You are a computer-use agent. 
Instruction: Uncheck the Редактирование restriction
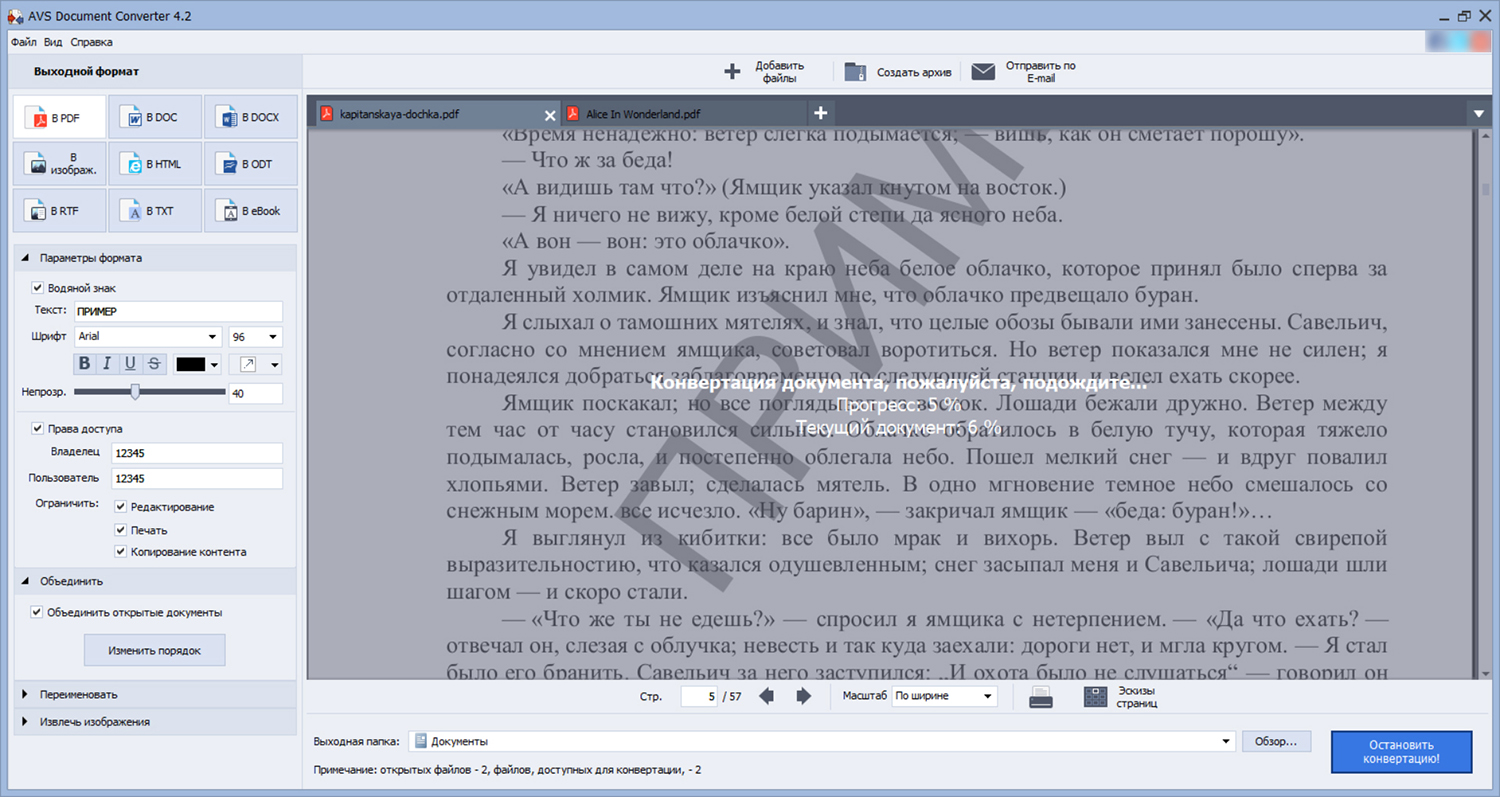coord(121,507)
